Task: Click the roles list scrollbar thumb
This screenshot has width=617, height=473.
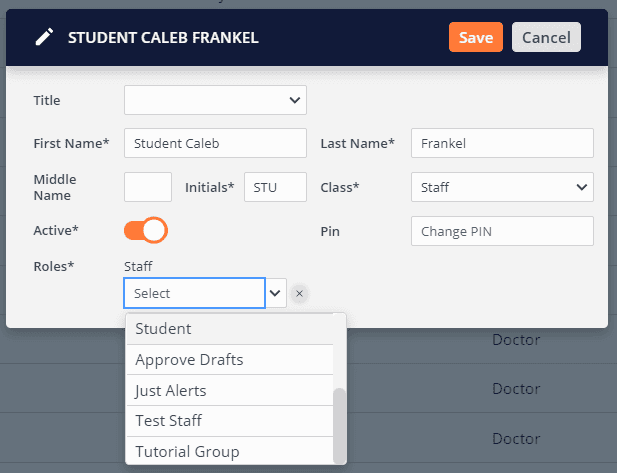Action: point(340,423)
